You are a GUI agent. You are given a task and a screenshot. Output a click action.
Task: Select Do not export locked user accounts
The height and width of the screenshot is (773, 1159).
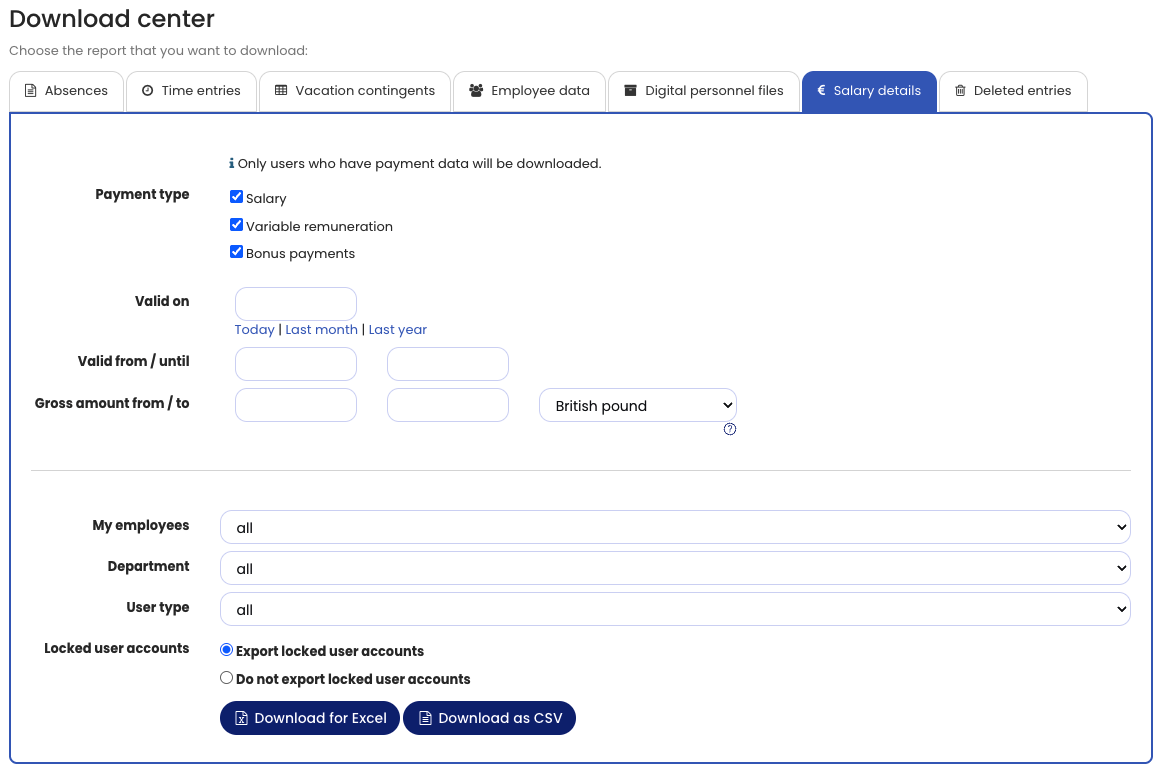227,678
